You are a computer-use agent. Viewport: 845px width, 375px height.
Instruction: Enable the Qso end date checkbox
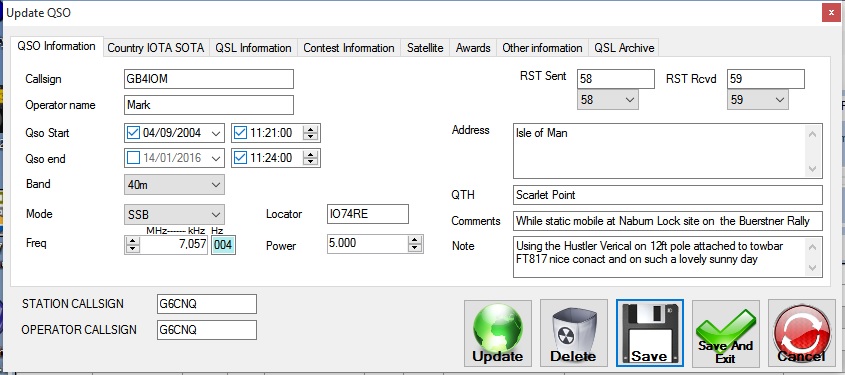(x=133, y=158)
